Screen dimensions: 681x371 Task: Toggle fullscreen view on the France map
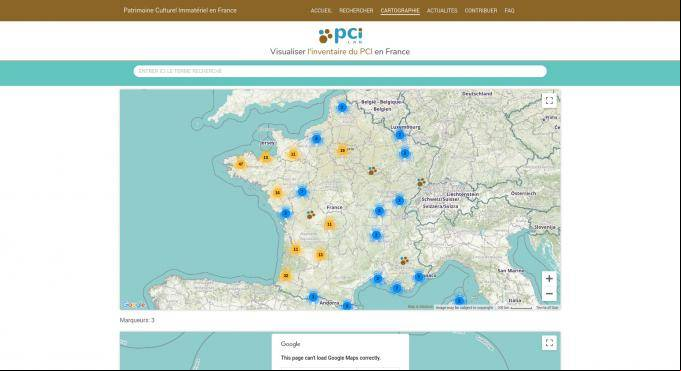(x=549, y=101)
